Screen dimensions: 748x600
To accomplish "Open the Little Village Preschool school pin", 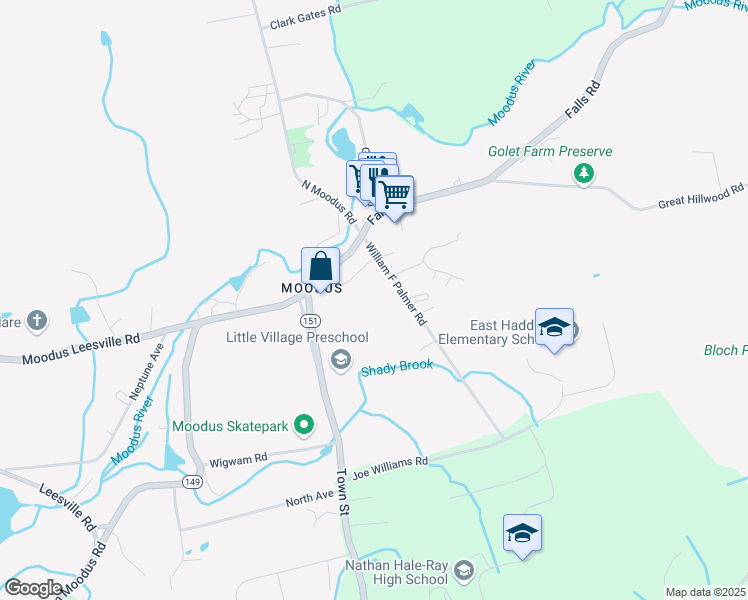I will (341, 361).
